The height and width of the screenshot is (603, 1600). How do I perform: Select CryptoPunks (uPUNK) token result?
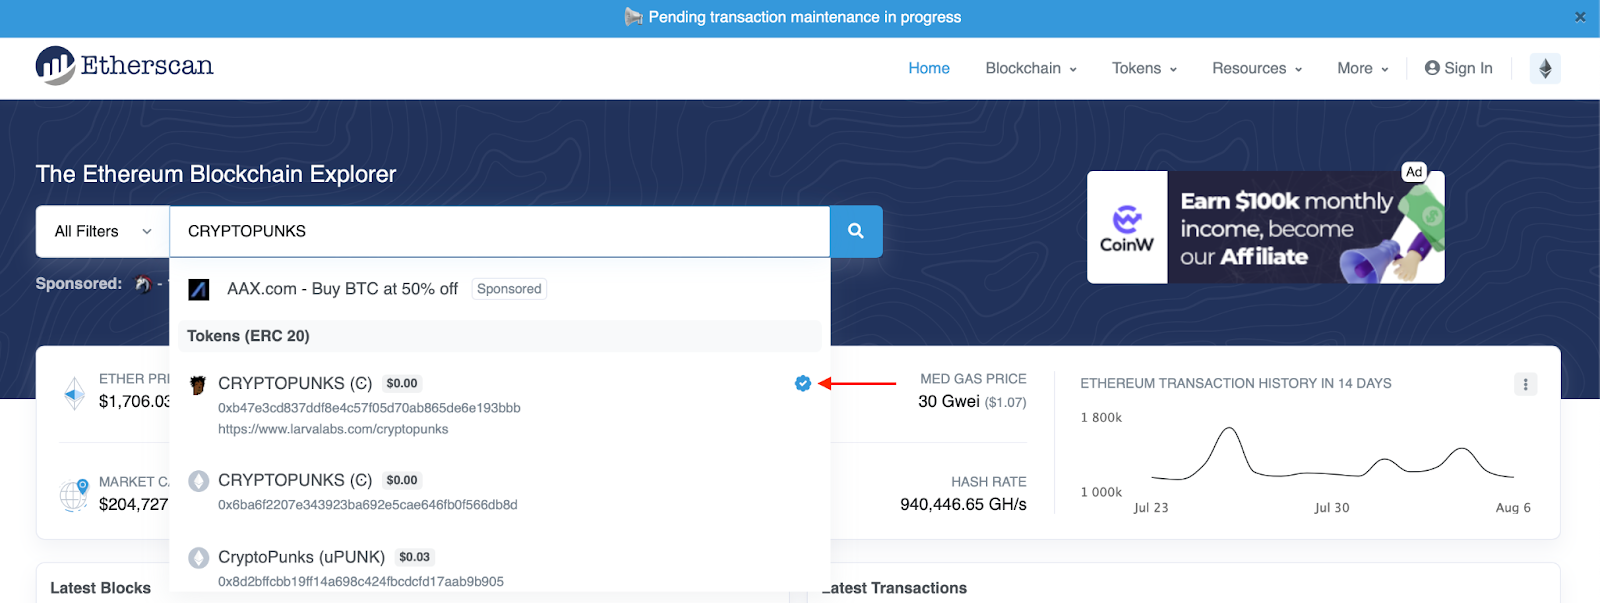[x=500, y=568]
